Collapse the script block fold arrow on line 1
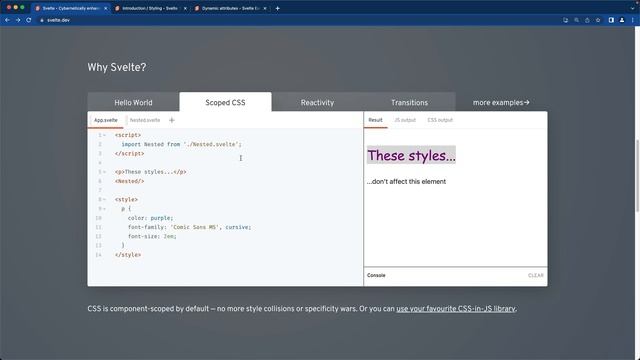 [x=104, y=135]
